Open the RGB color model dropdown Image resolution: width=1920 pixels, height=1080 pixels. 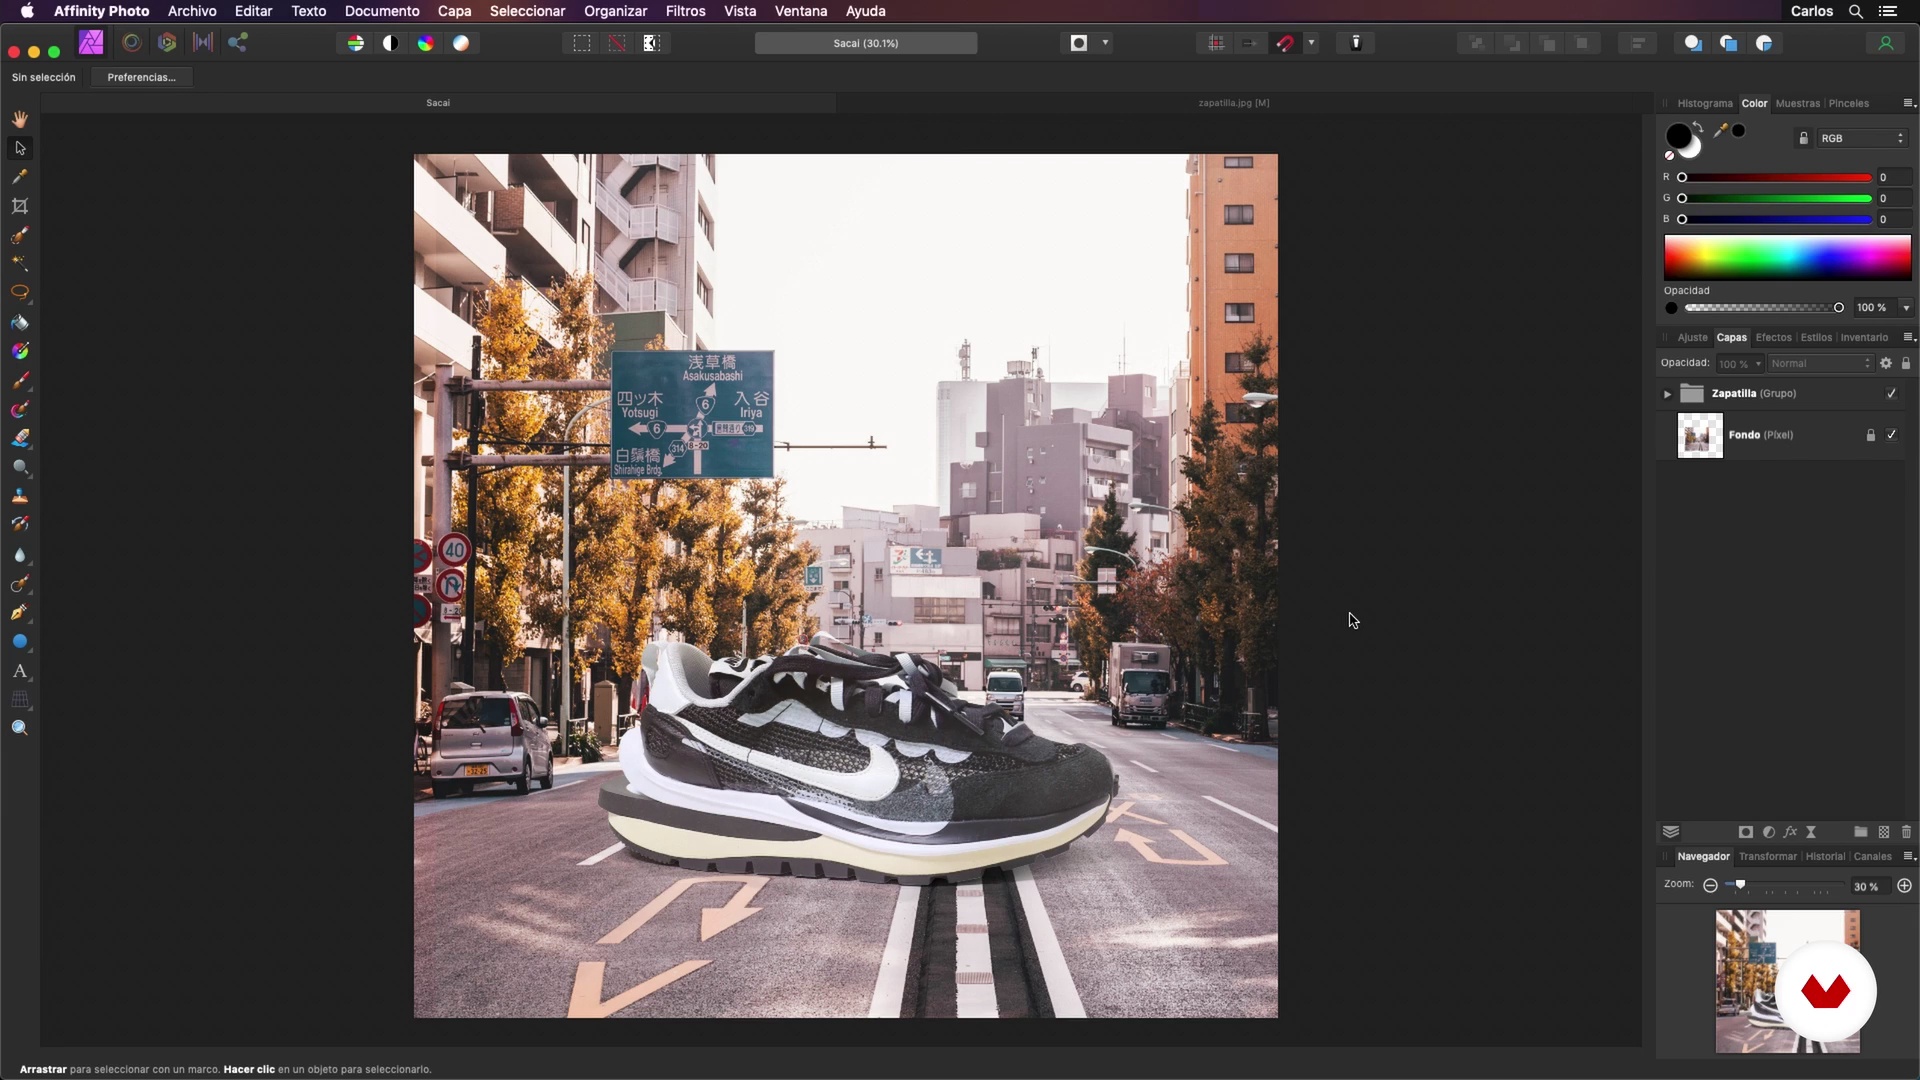coord(1862,139)
